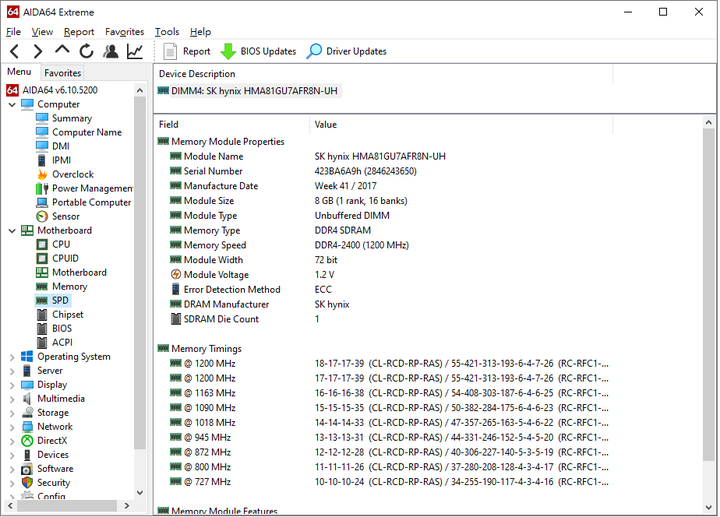Click the Serial Number value 423BA6A9h
This screenshot has width=720, height=517.
pos(366,171)
